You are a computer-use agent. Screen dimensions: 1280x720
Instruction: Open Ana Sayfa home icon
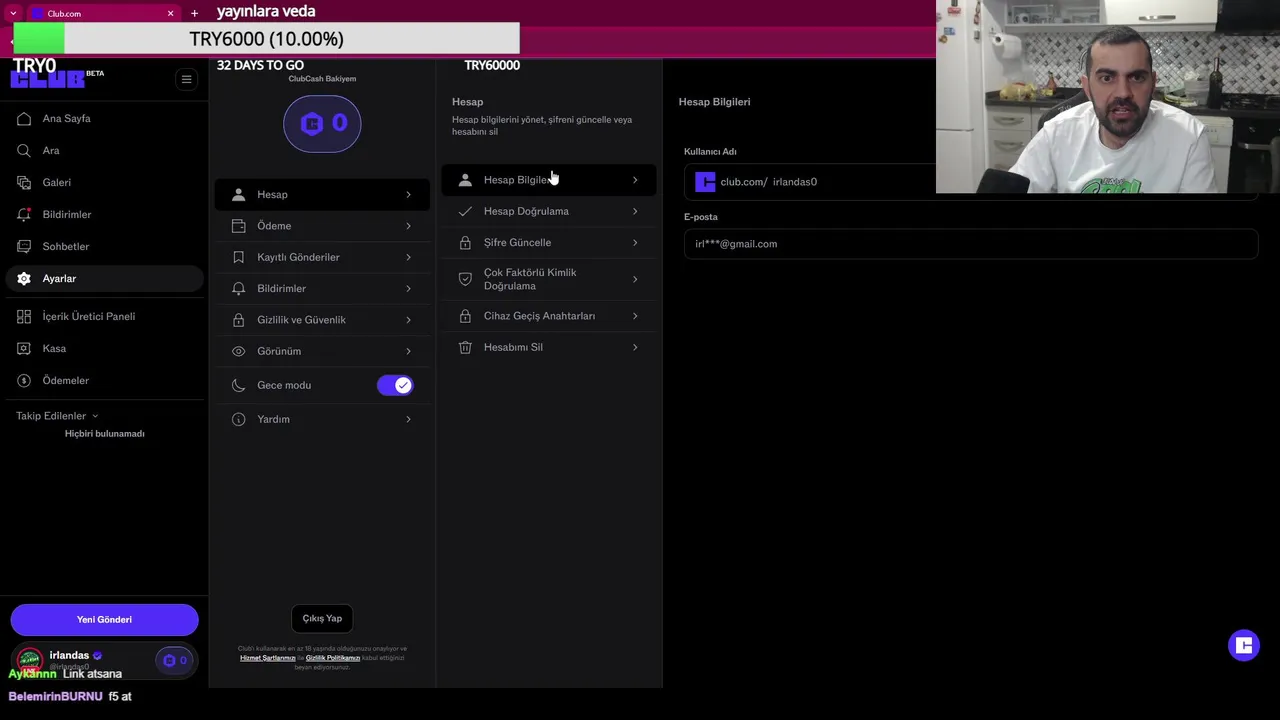click(23, 118)
